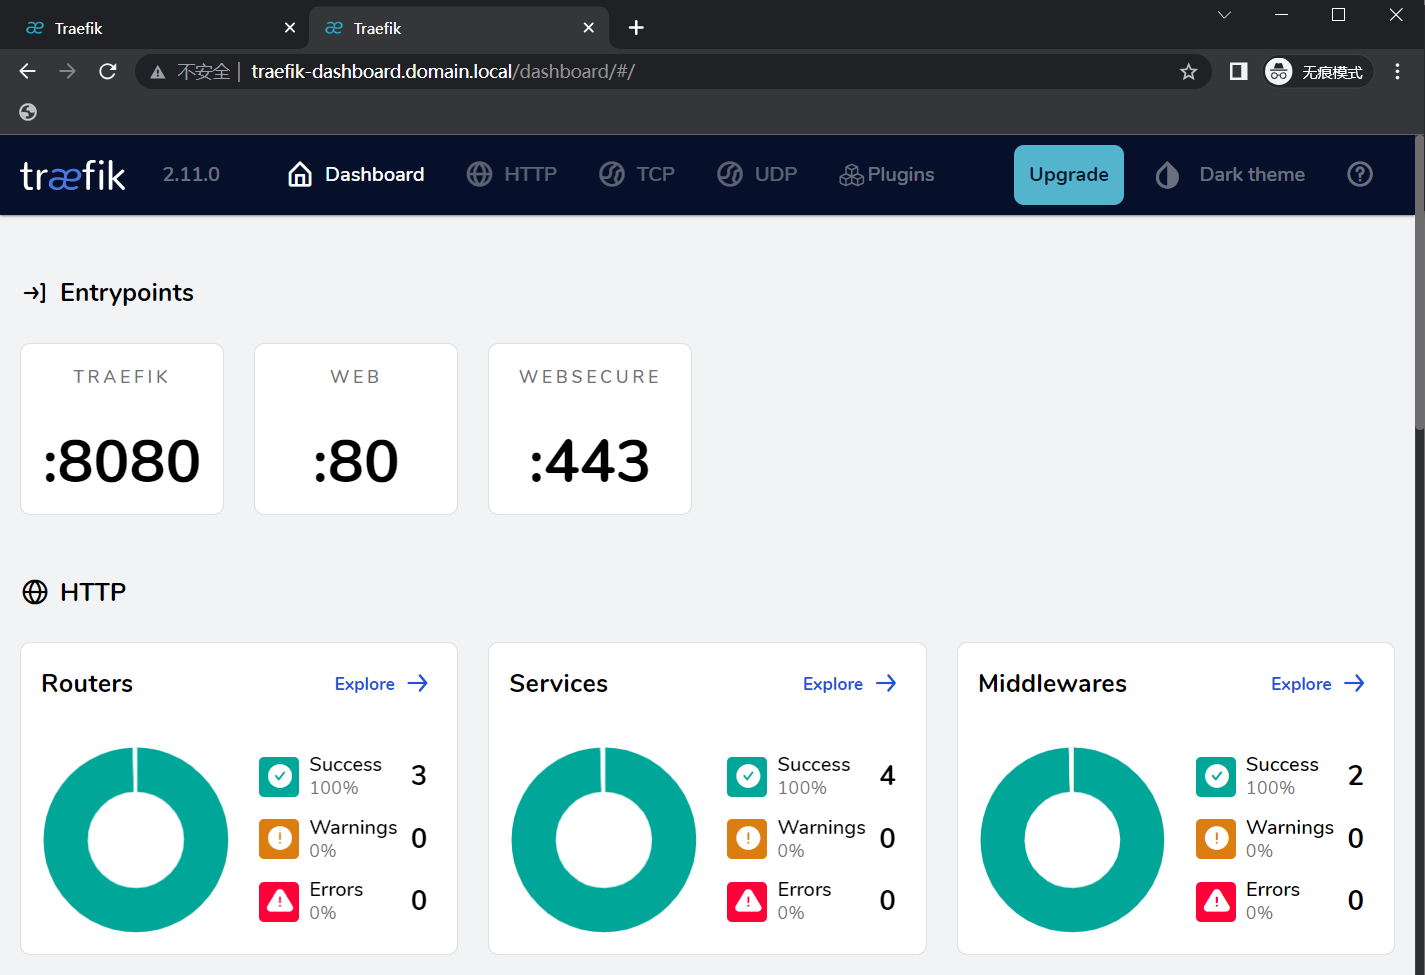
Task: Bookmark this page with the star
Action: (x=1188, y=72)
